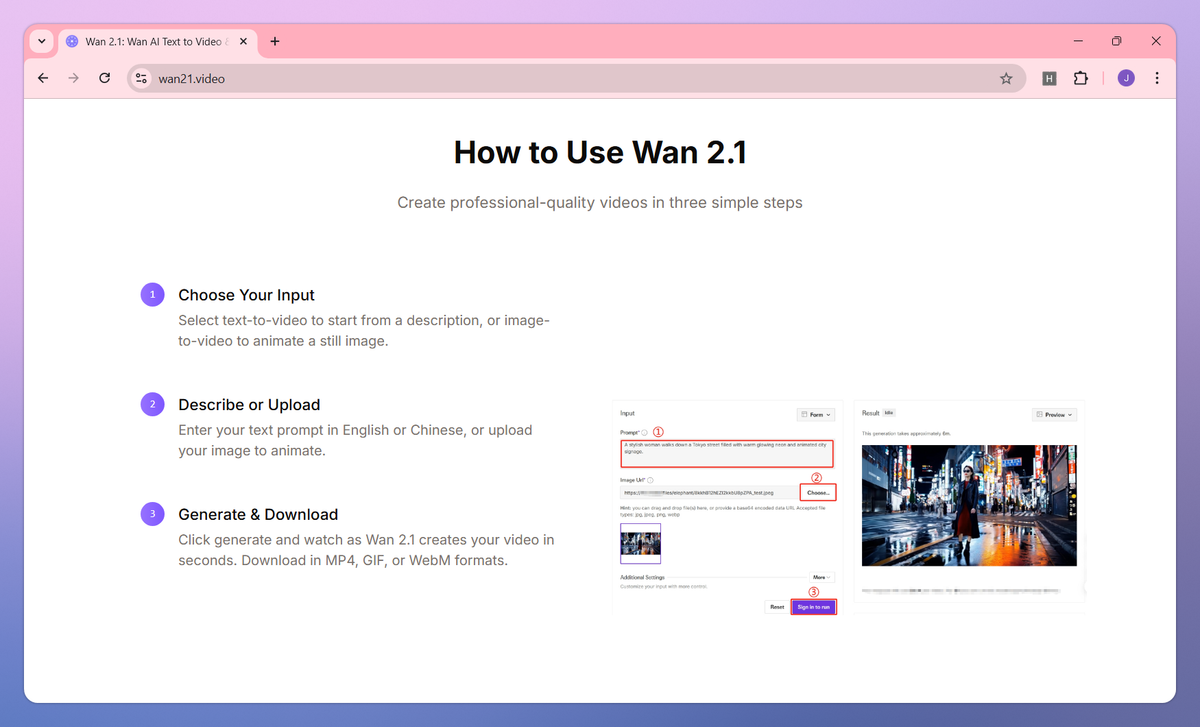Click the Prompt text box
This screenshot has width=1200, height=727.
click(727, 454)
